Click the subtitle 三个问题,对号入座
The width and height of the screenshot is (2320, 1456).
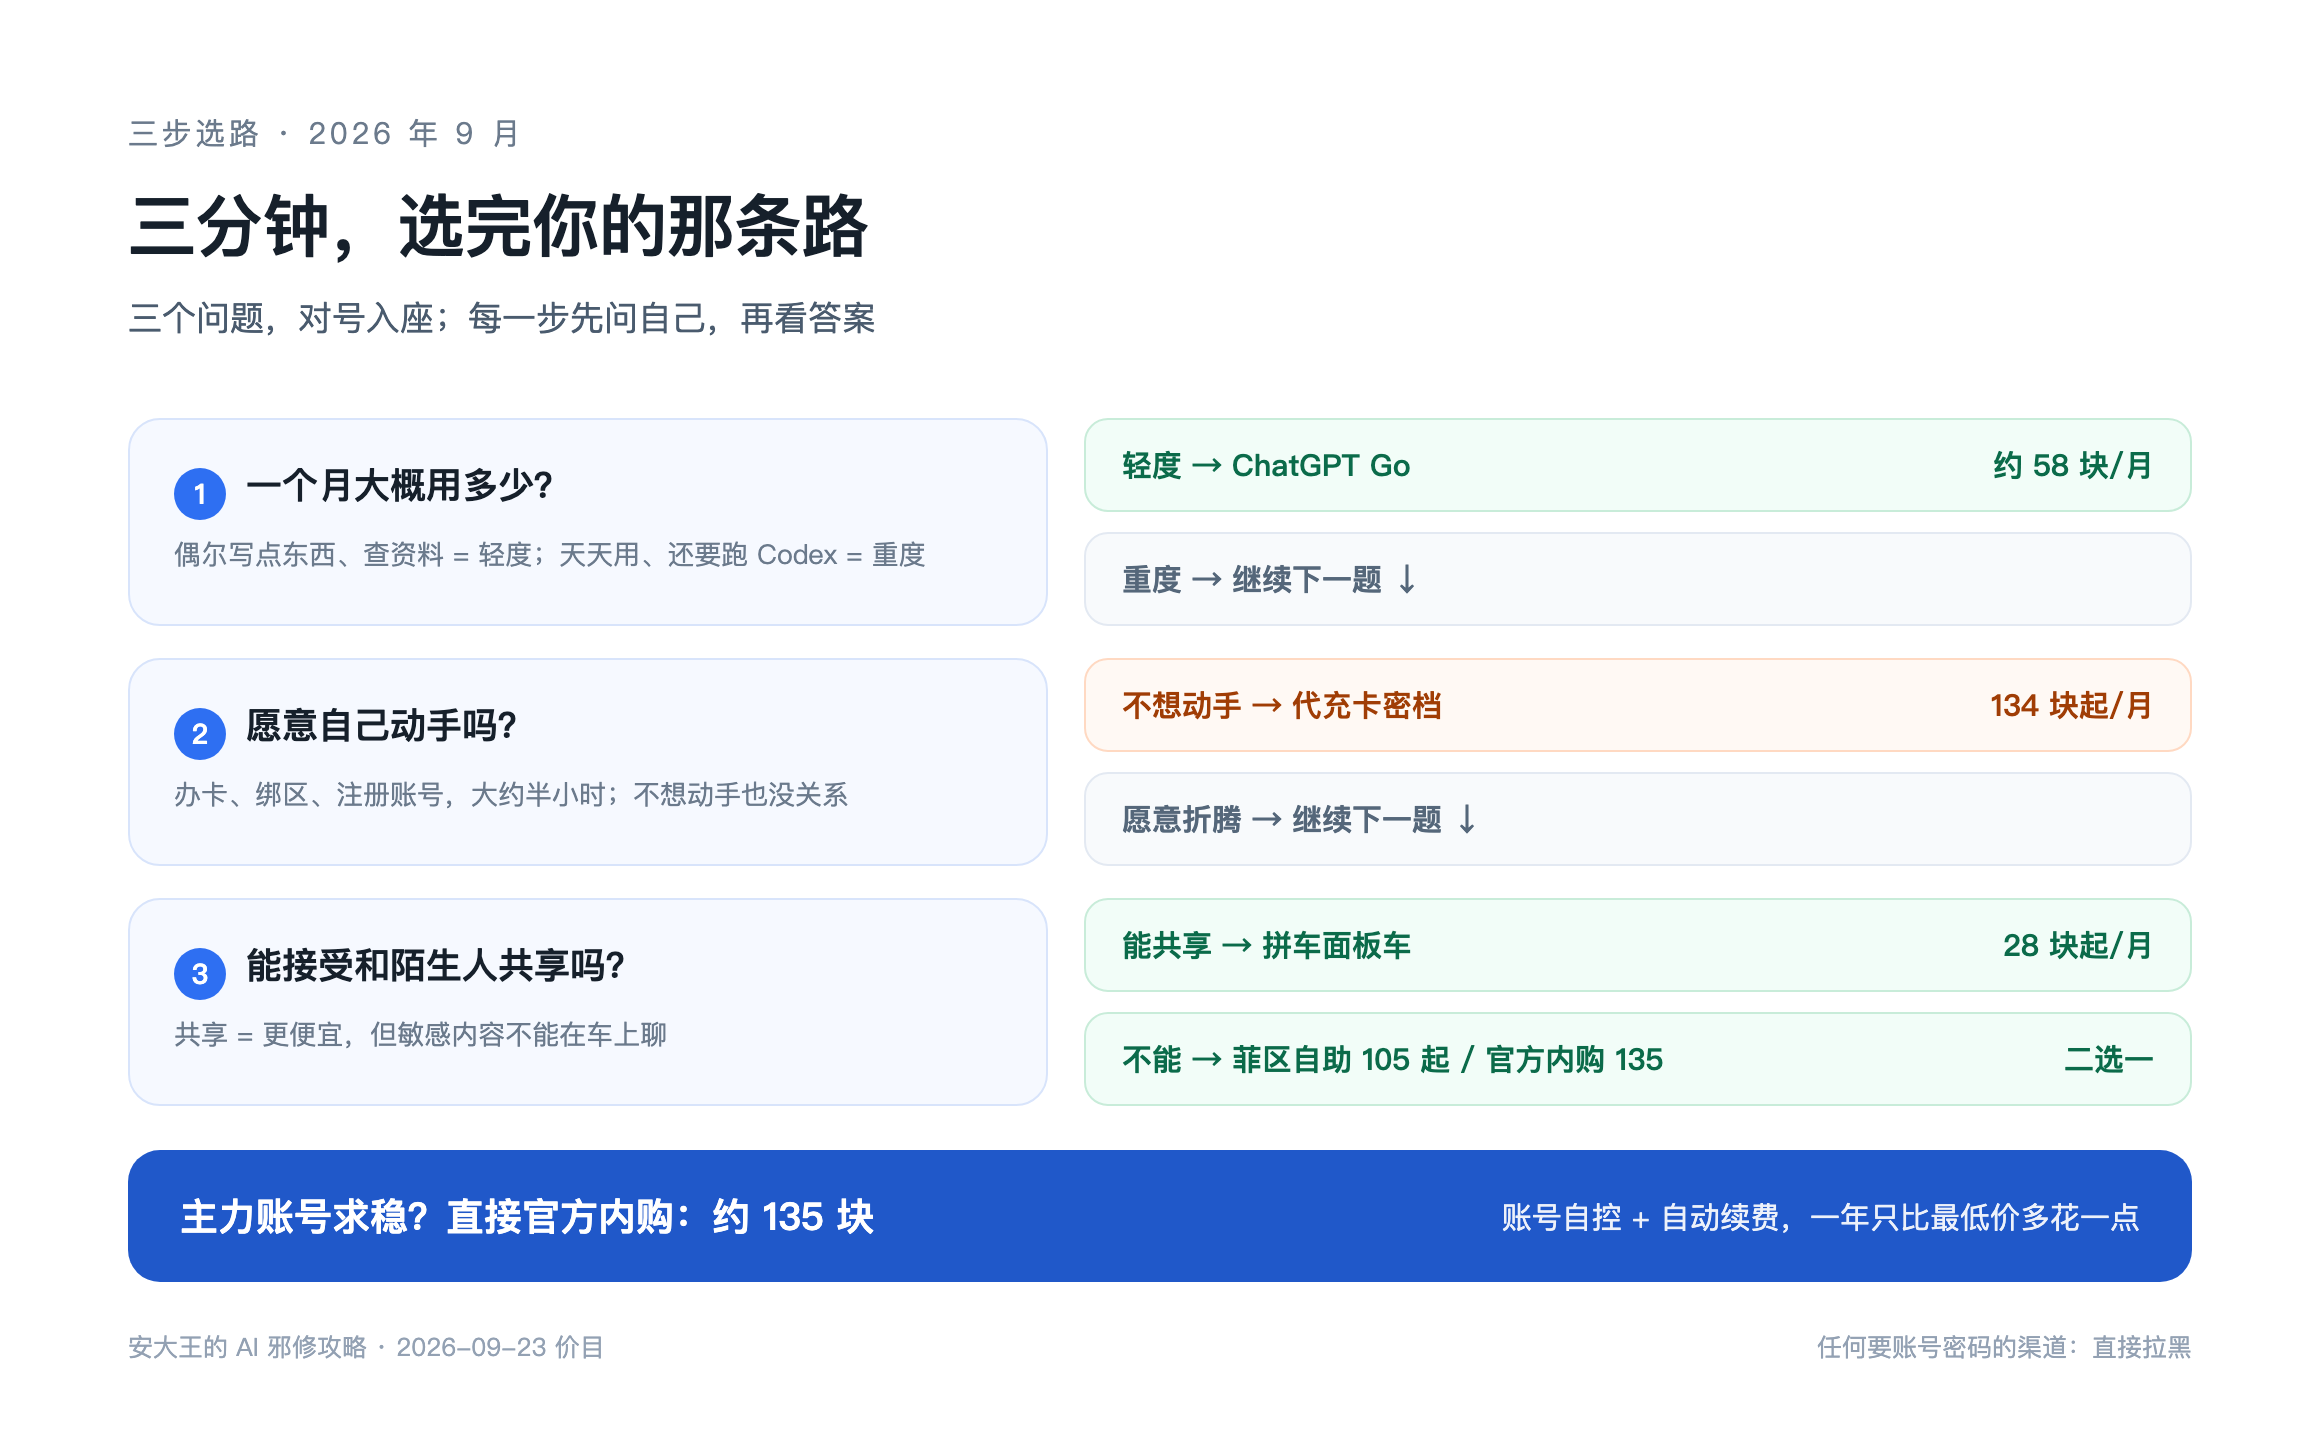(x=502, y=318)
